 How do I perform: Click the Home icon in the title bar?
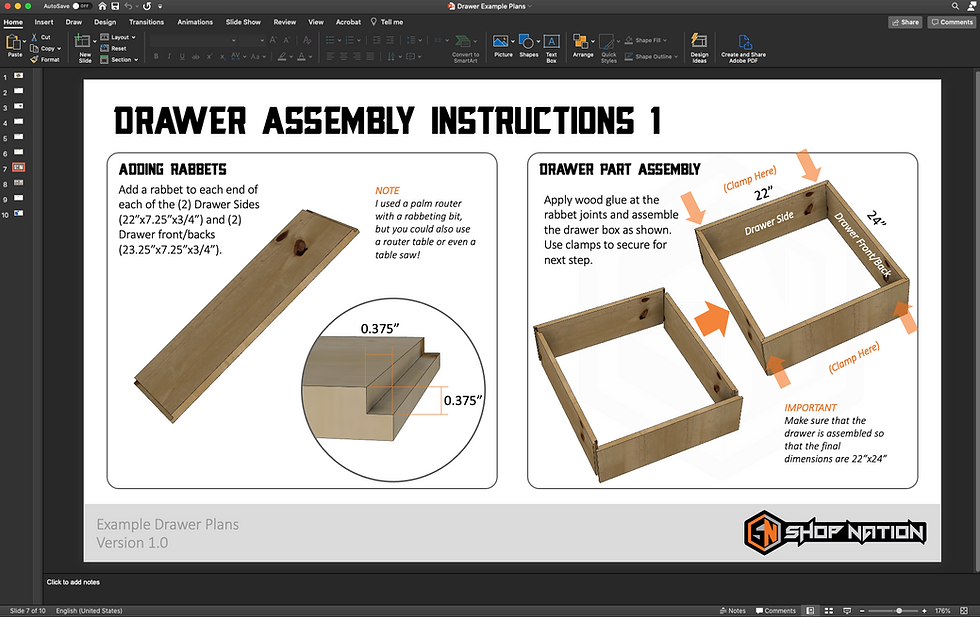(x=102, y=6)
